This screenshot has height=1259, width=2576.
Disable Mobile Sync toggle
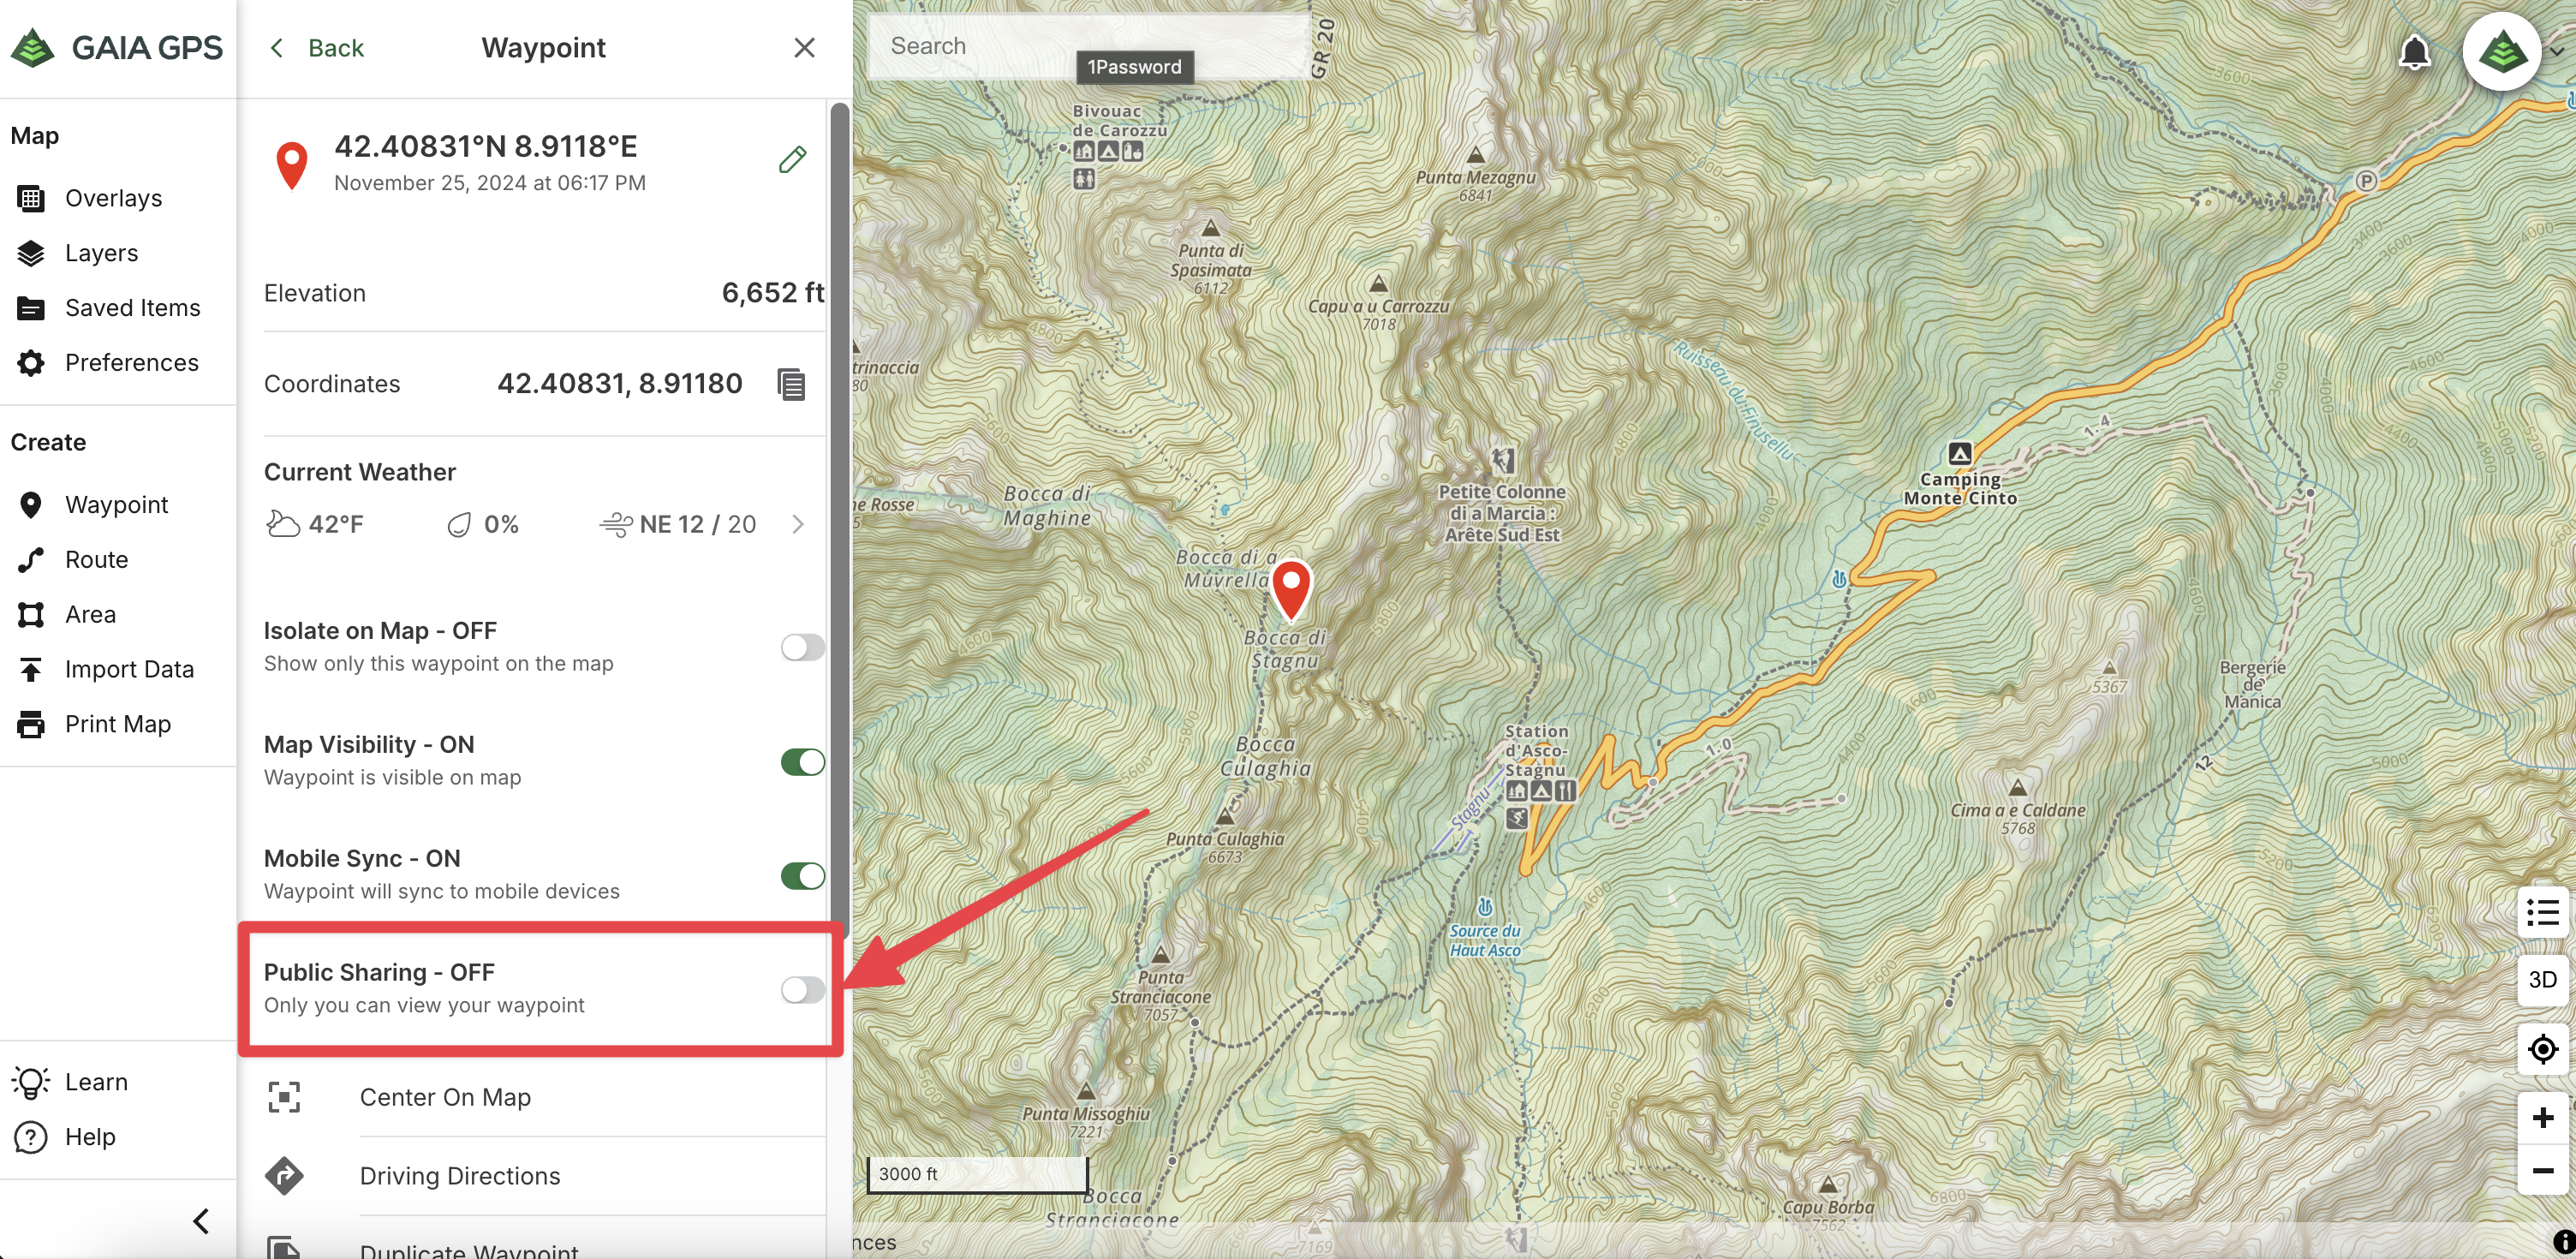tap(802, 876)
